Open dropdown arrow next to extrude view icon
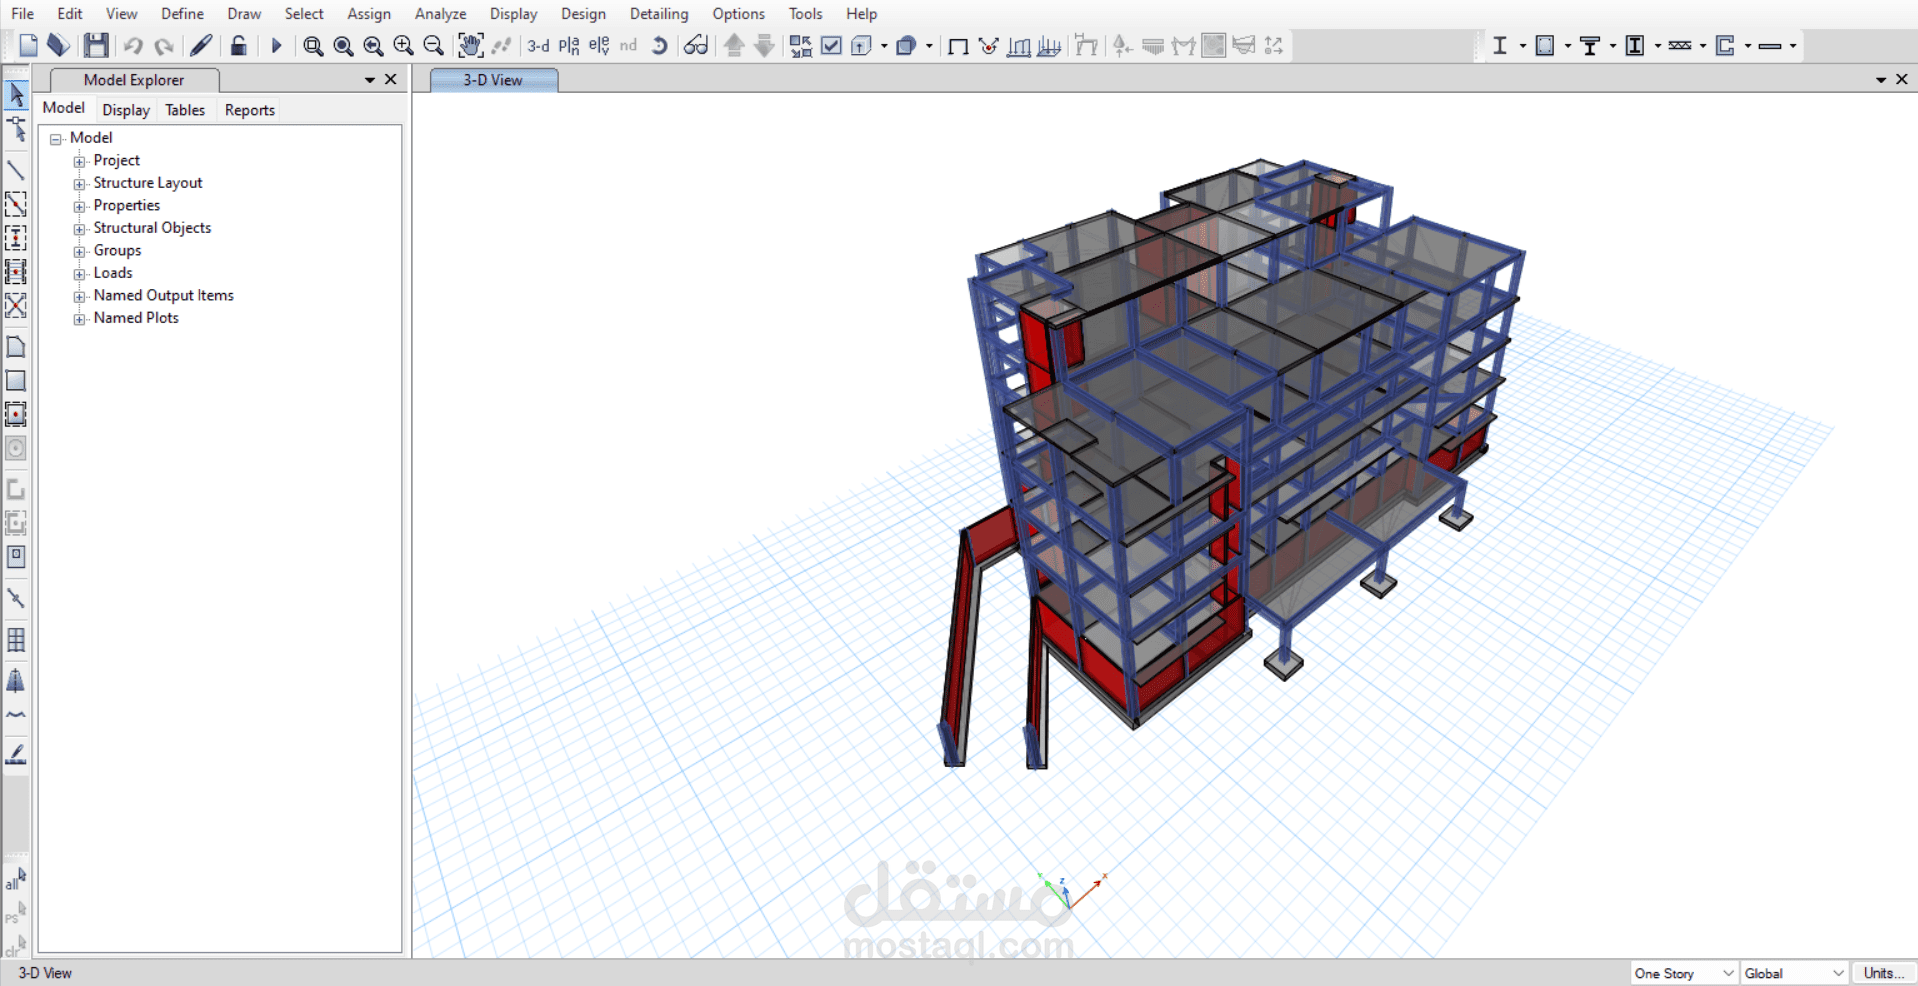Image resolution: width=1918 pixels, height=986 pixels. (884, 46)
